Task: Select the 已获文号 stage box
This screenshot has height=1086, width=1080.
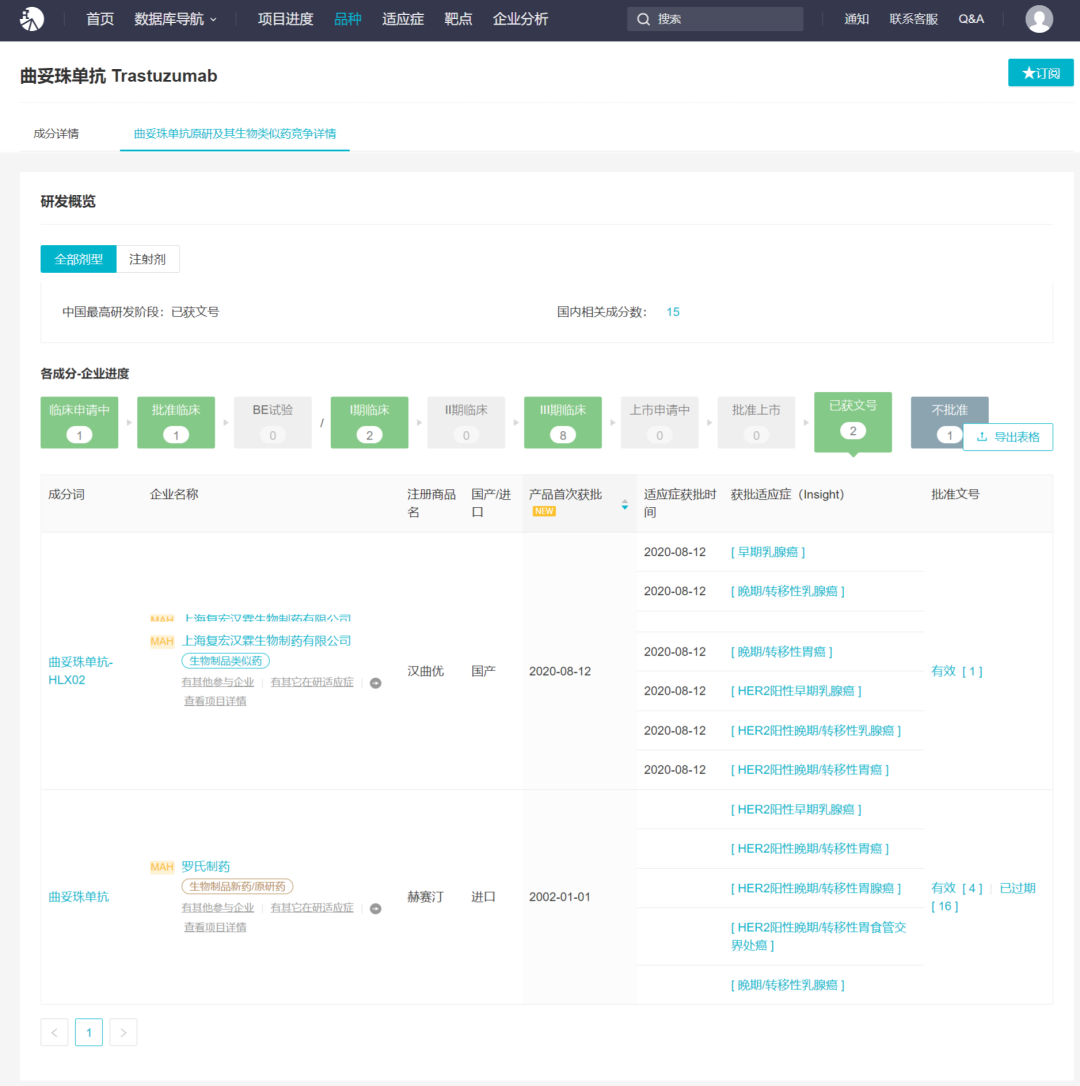Action: click(853, 422)
